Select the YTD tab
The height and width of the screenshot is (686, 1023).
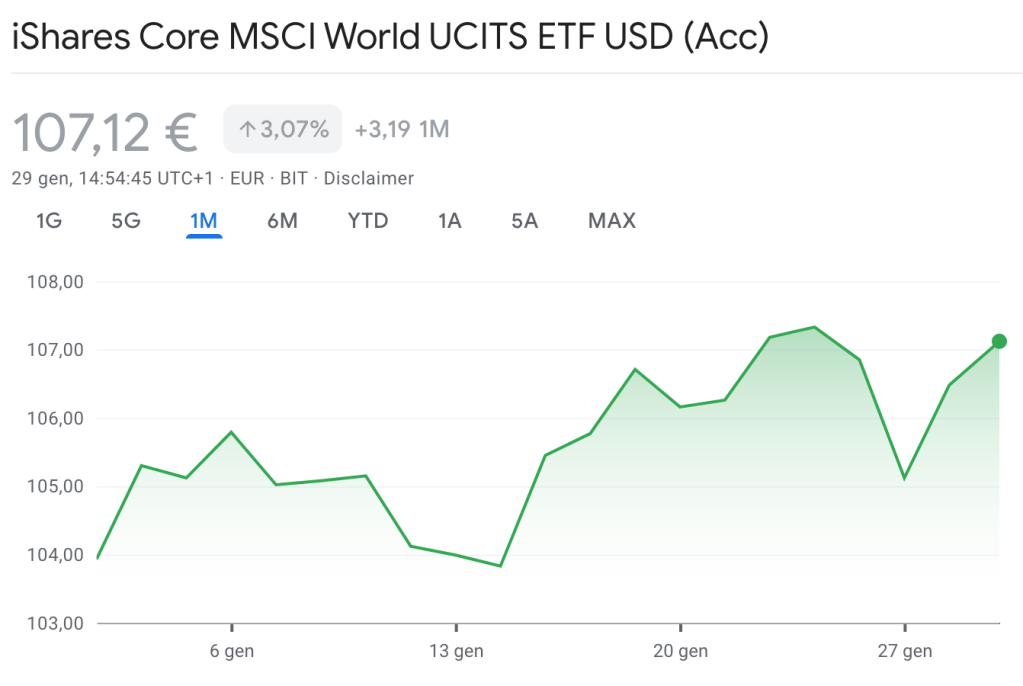[x=368, y=221]
